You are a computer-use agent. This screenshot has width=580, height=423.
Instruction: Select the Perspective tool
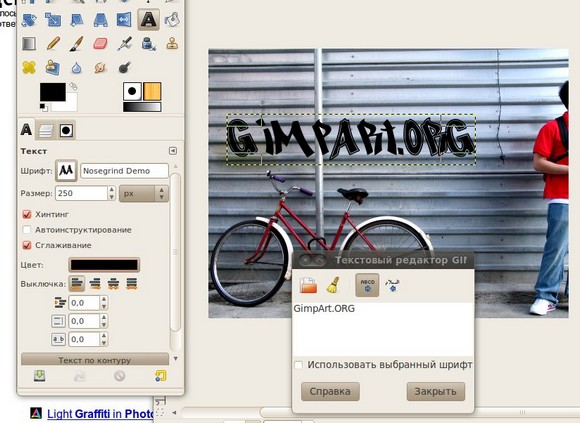pyautogui.click(x=101, y=20)
